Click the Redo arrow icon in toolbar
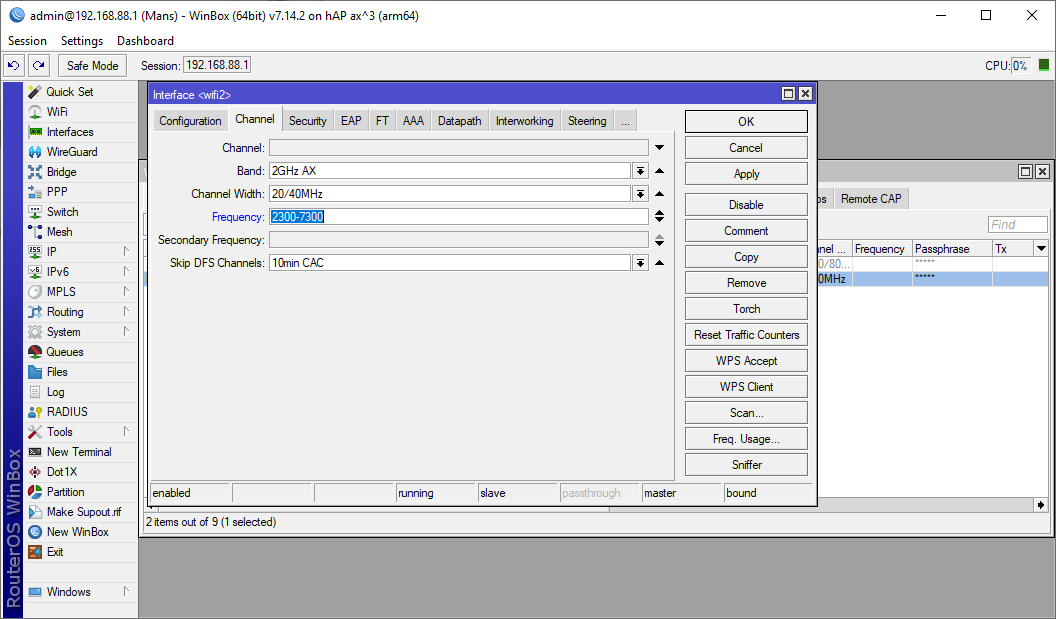The width and height of the screenshot is (1056, 619). tap(39, 65)
